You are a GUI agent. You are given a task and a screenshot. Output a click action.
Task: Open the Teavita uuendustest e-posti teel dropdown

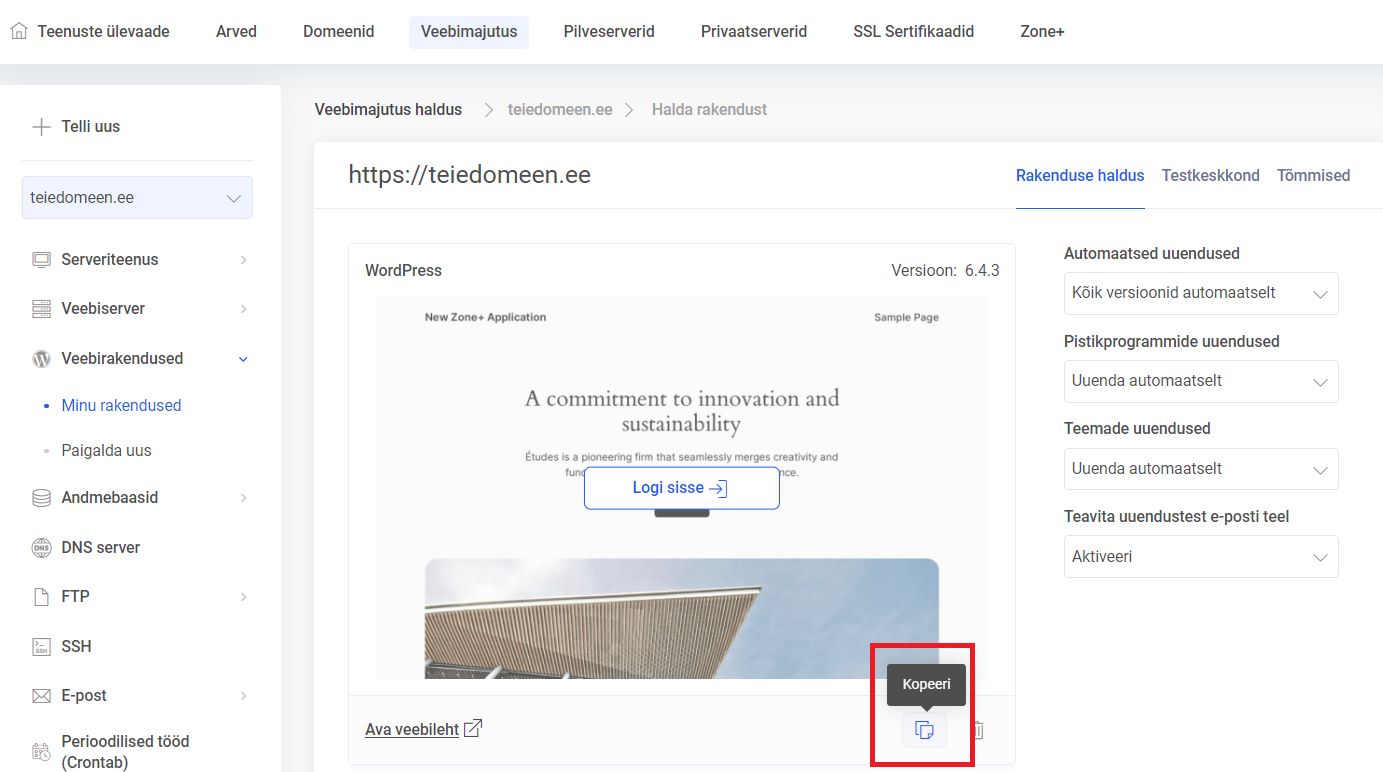pyautogui.click(x=1200, y=557)
